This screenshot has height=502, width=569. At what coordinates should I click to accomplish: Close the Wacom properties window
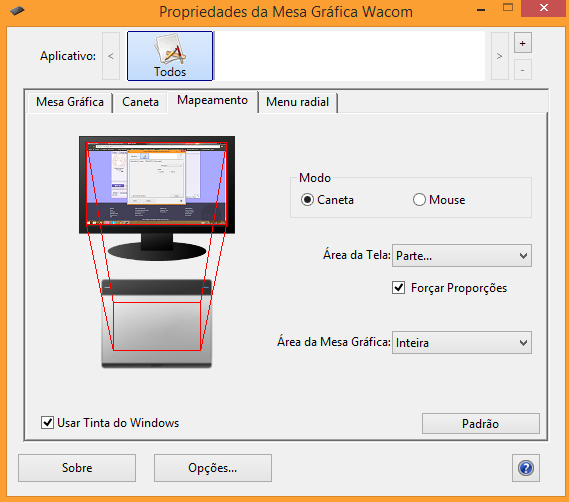click(x=544, y=8)
